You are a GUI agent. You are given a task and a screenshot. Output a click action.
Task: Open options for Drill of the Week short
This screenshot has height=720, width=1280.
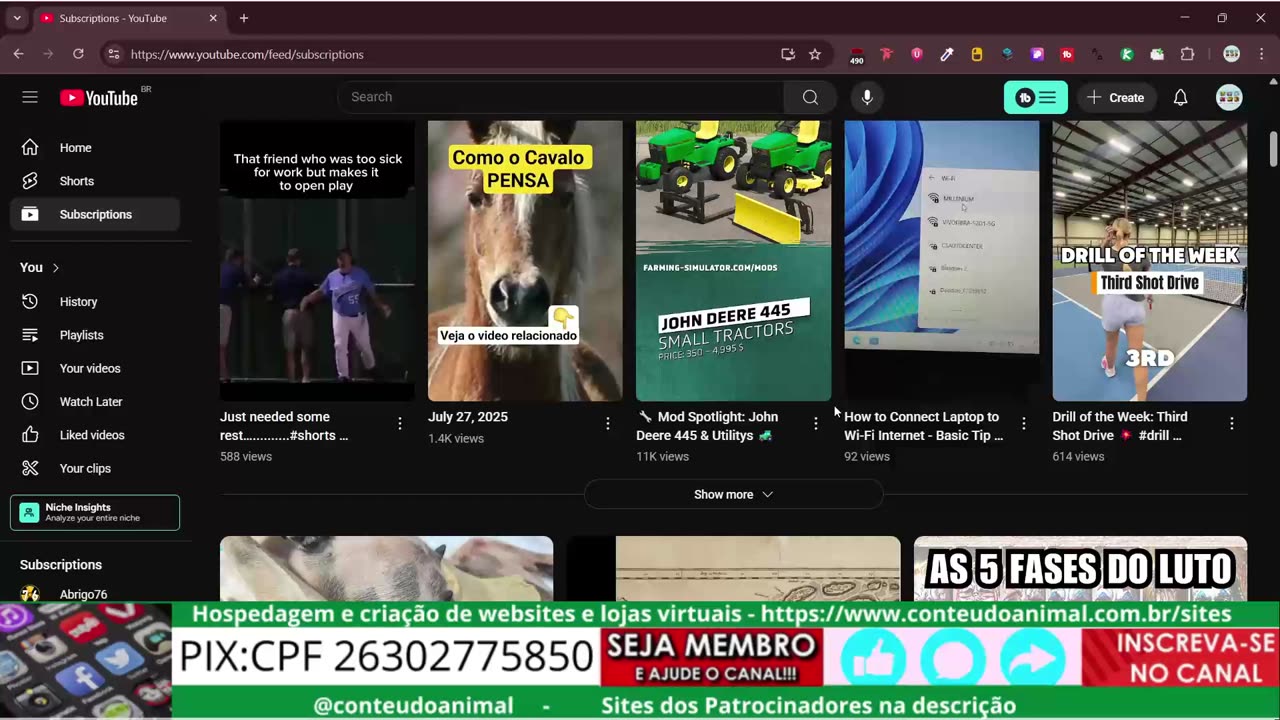pyautogui.click(x=1232, y=424)
